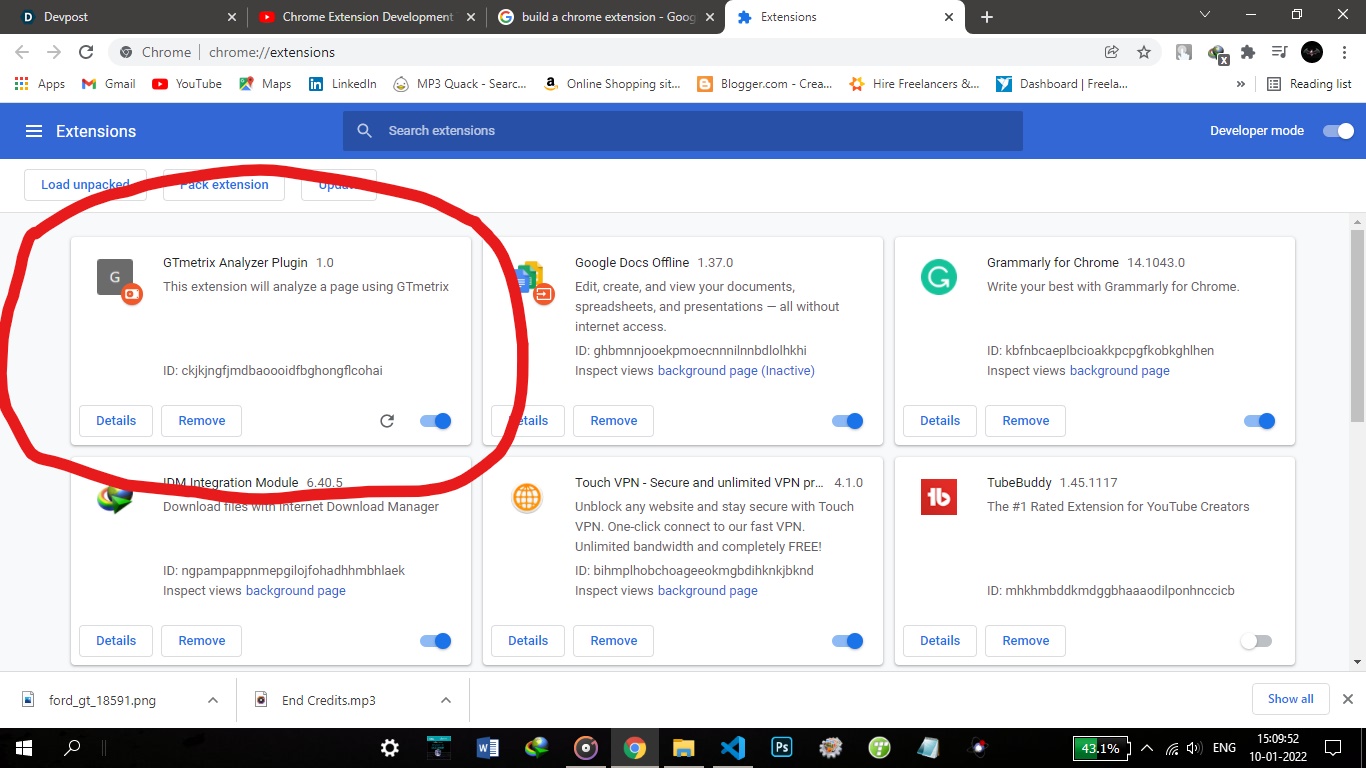The height and width of the screenshot is (768, 1366).
Task: Close the downloads bar
Action: click(1347, 699)
